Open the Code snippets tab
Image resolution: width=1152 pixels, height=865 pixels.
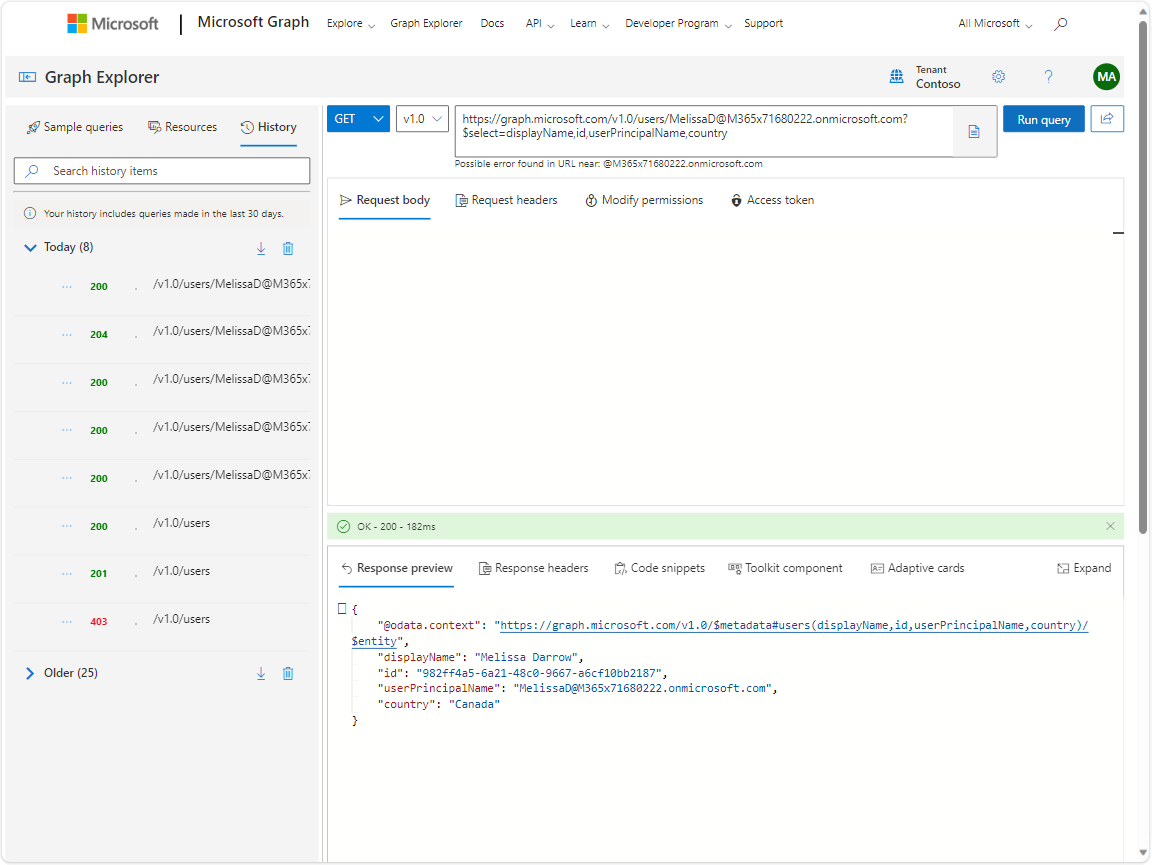tap(660, 568)
